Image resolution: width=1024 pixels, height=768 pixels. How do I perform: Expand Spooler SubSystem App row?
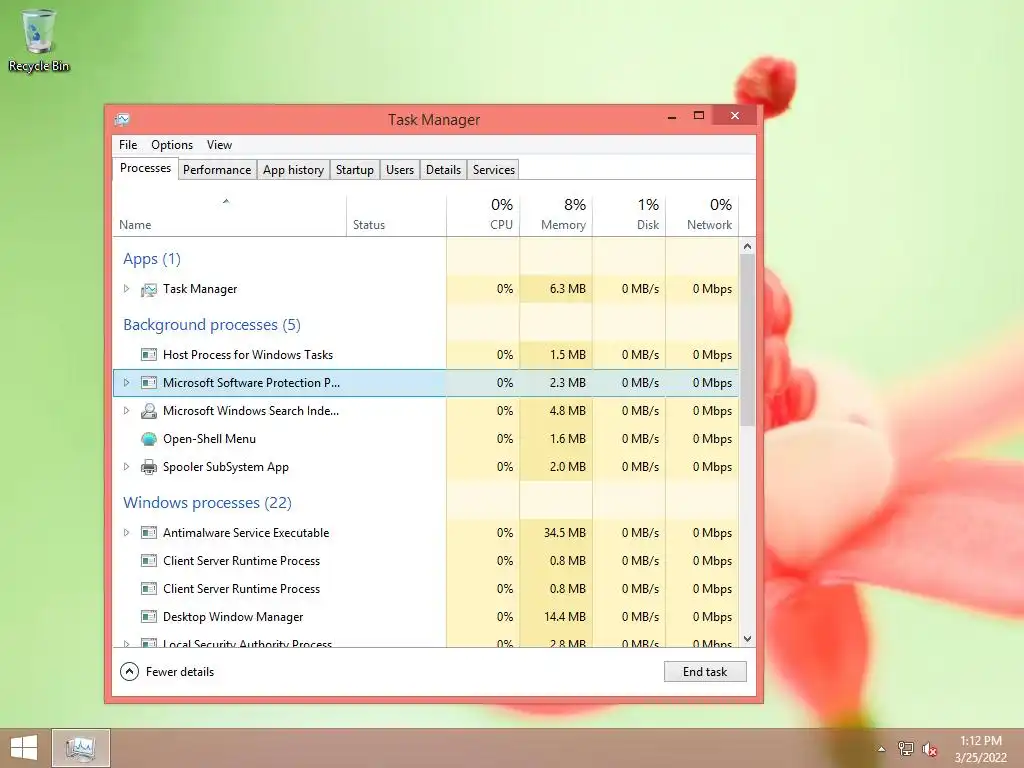coord(126,467)
